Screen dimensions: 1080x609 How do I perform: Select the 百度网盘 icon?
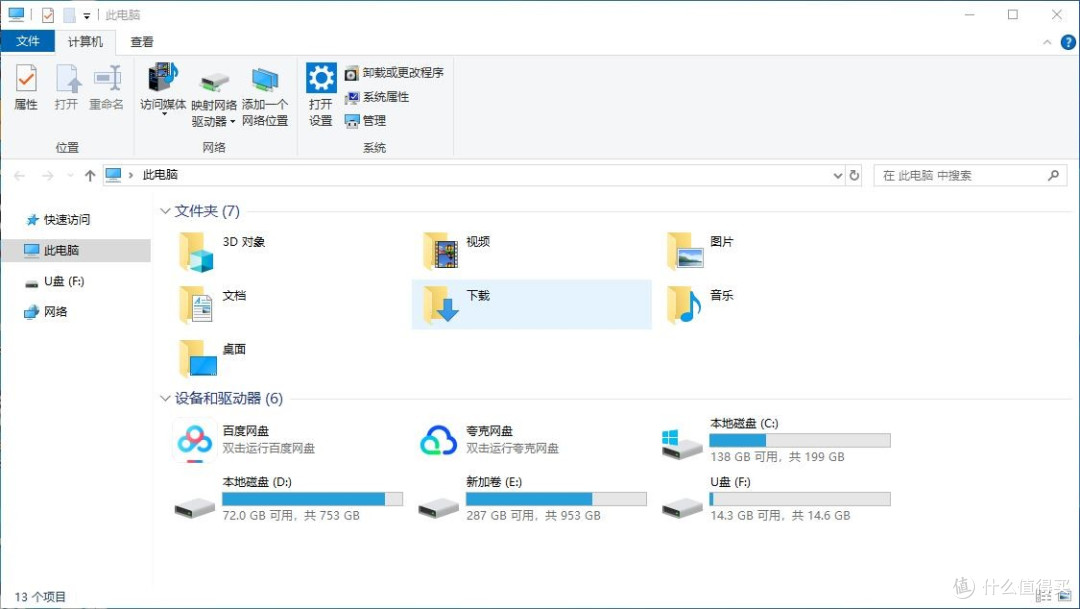tap(194, 440)
